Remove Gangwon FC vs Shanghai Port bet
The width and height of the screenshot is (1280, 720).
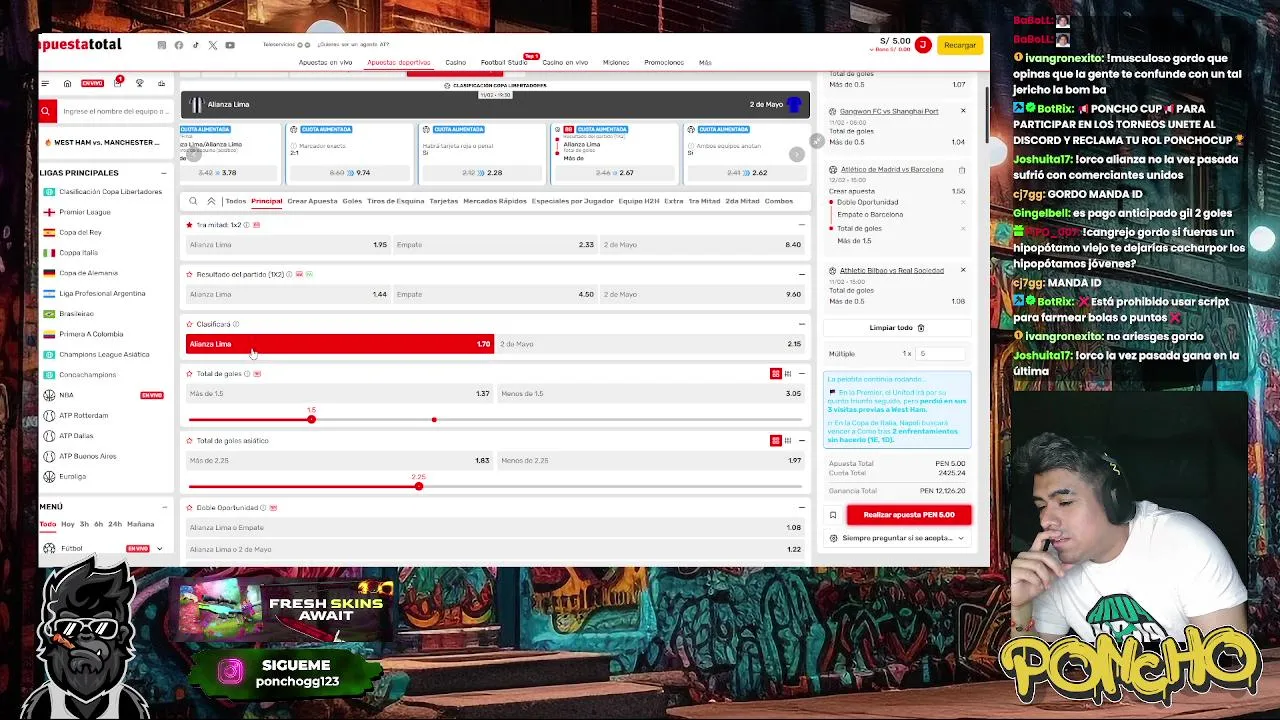[963, 111]
